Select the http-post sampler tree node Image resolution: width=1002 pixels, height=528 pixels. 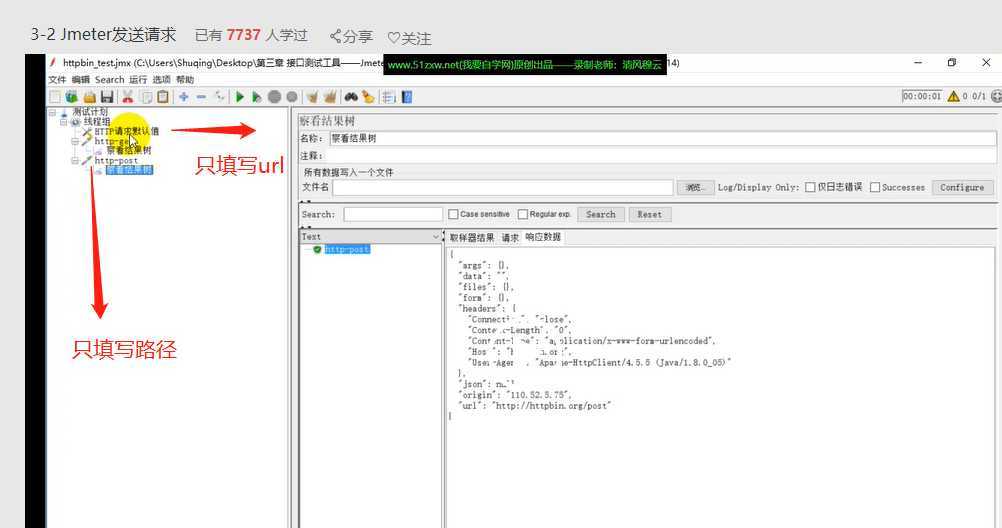[x=116, y=160]
